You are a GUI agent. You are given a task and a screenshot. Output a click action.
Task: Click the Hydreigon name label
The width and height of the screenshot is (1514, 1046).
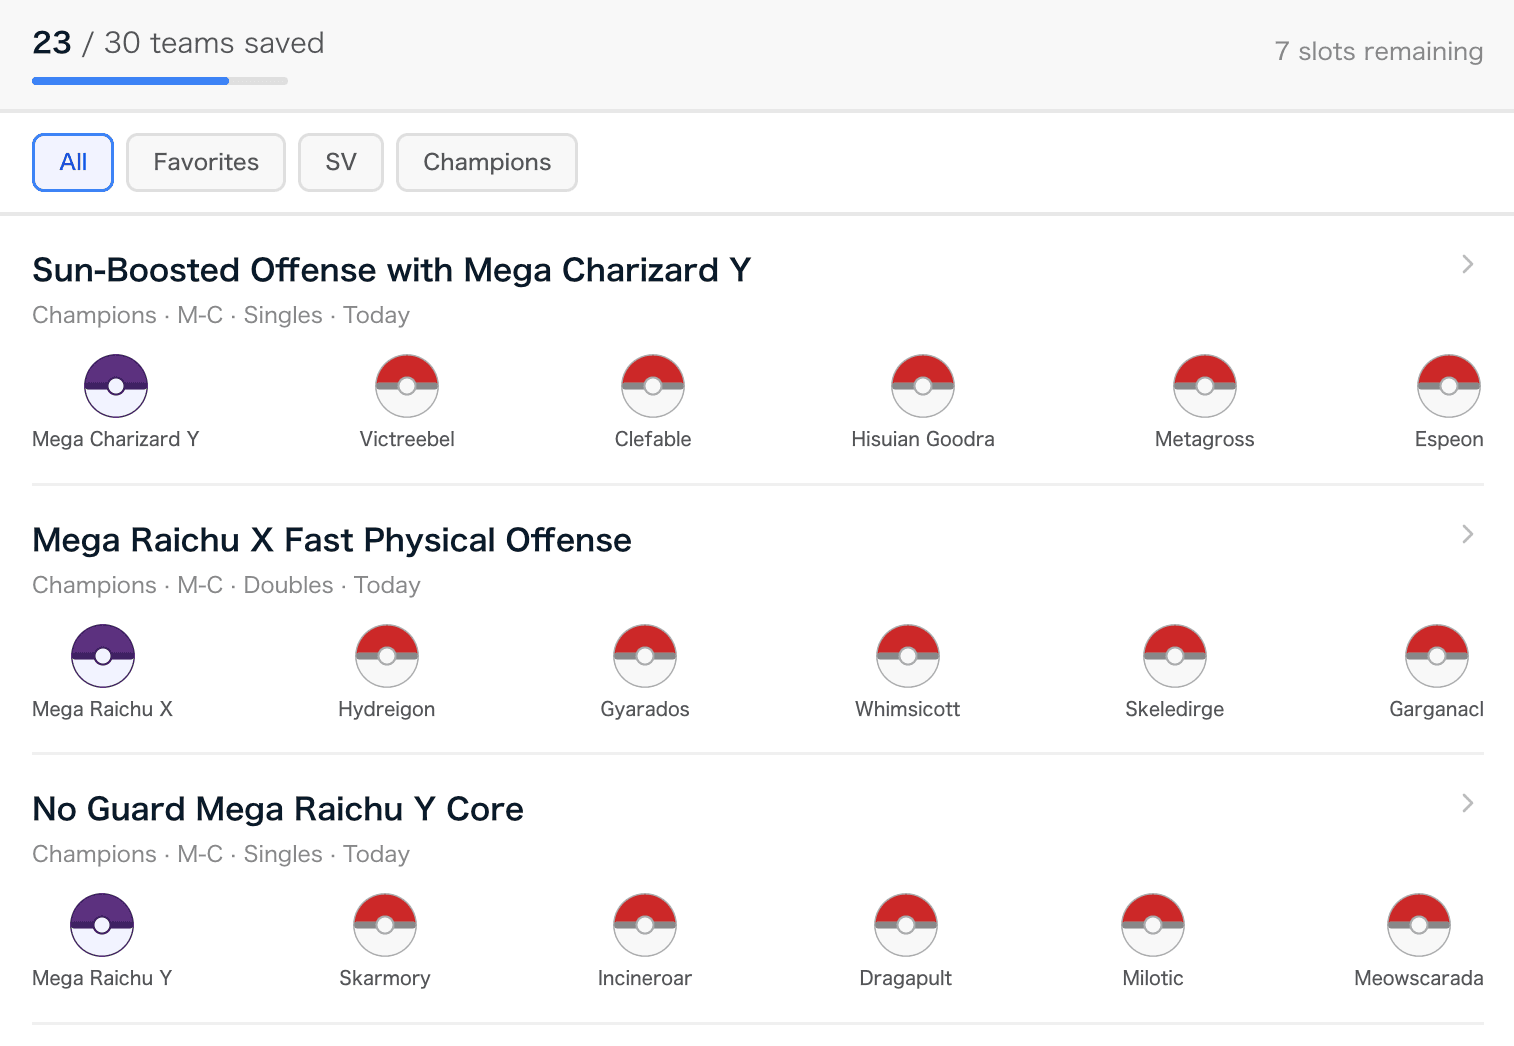click(x=387, y=709)
